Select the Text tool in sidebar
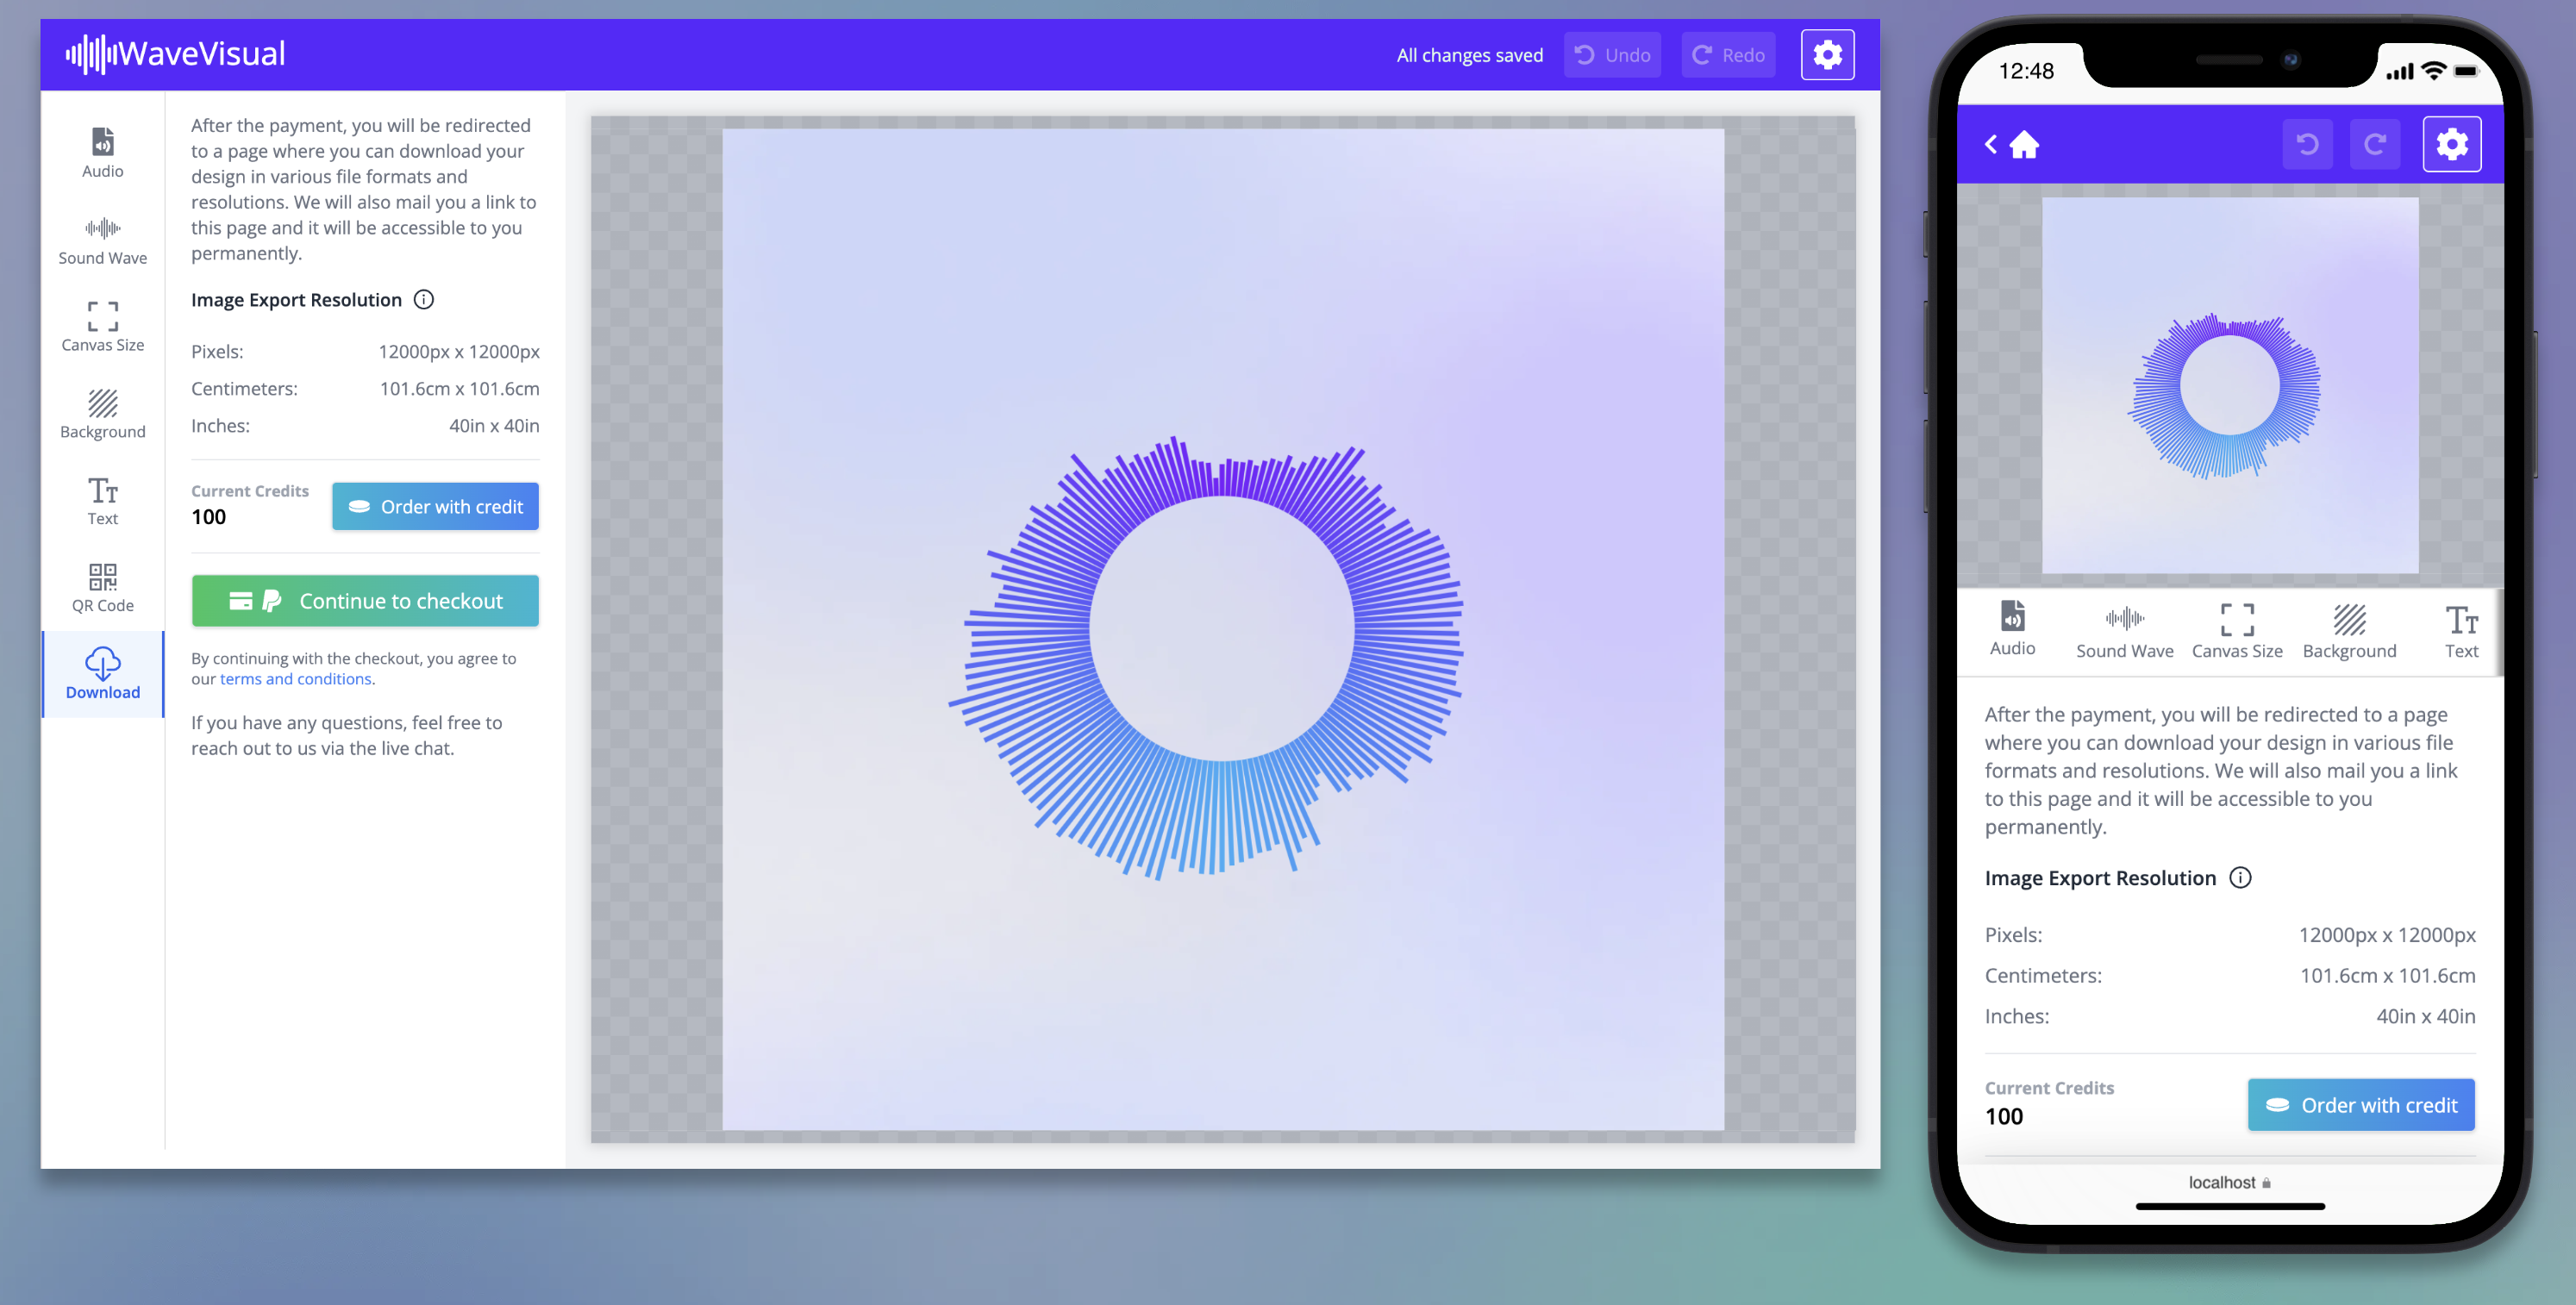The height and width of the screenshot is (1305, 2576). coord(102,501)
